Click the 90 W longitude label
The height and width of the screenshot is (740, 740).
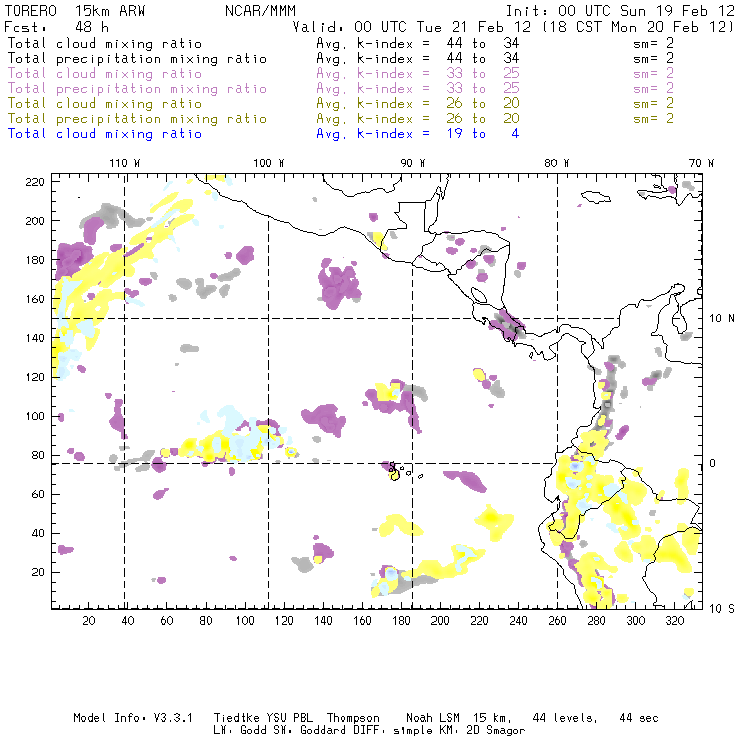[x=412, y=163]
